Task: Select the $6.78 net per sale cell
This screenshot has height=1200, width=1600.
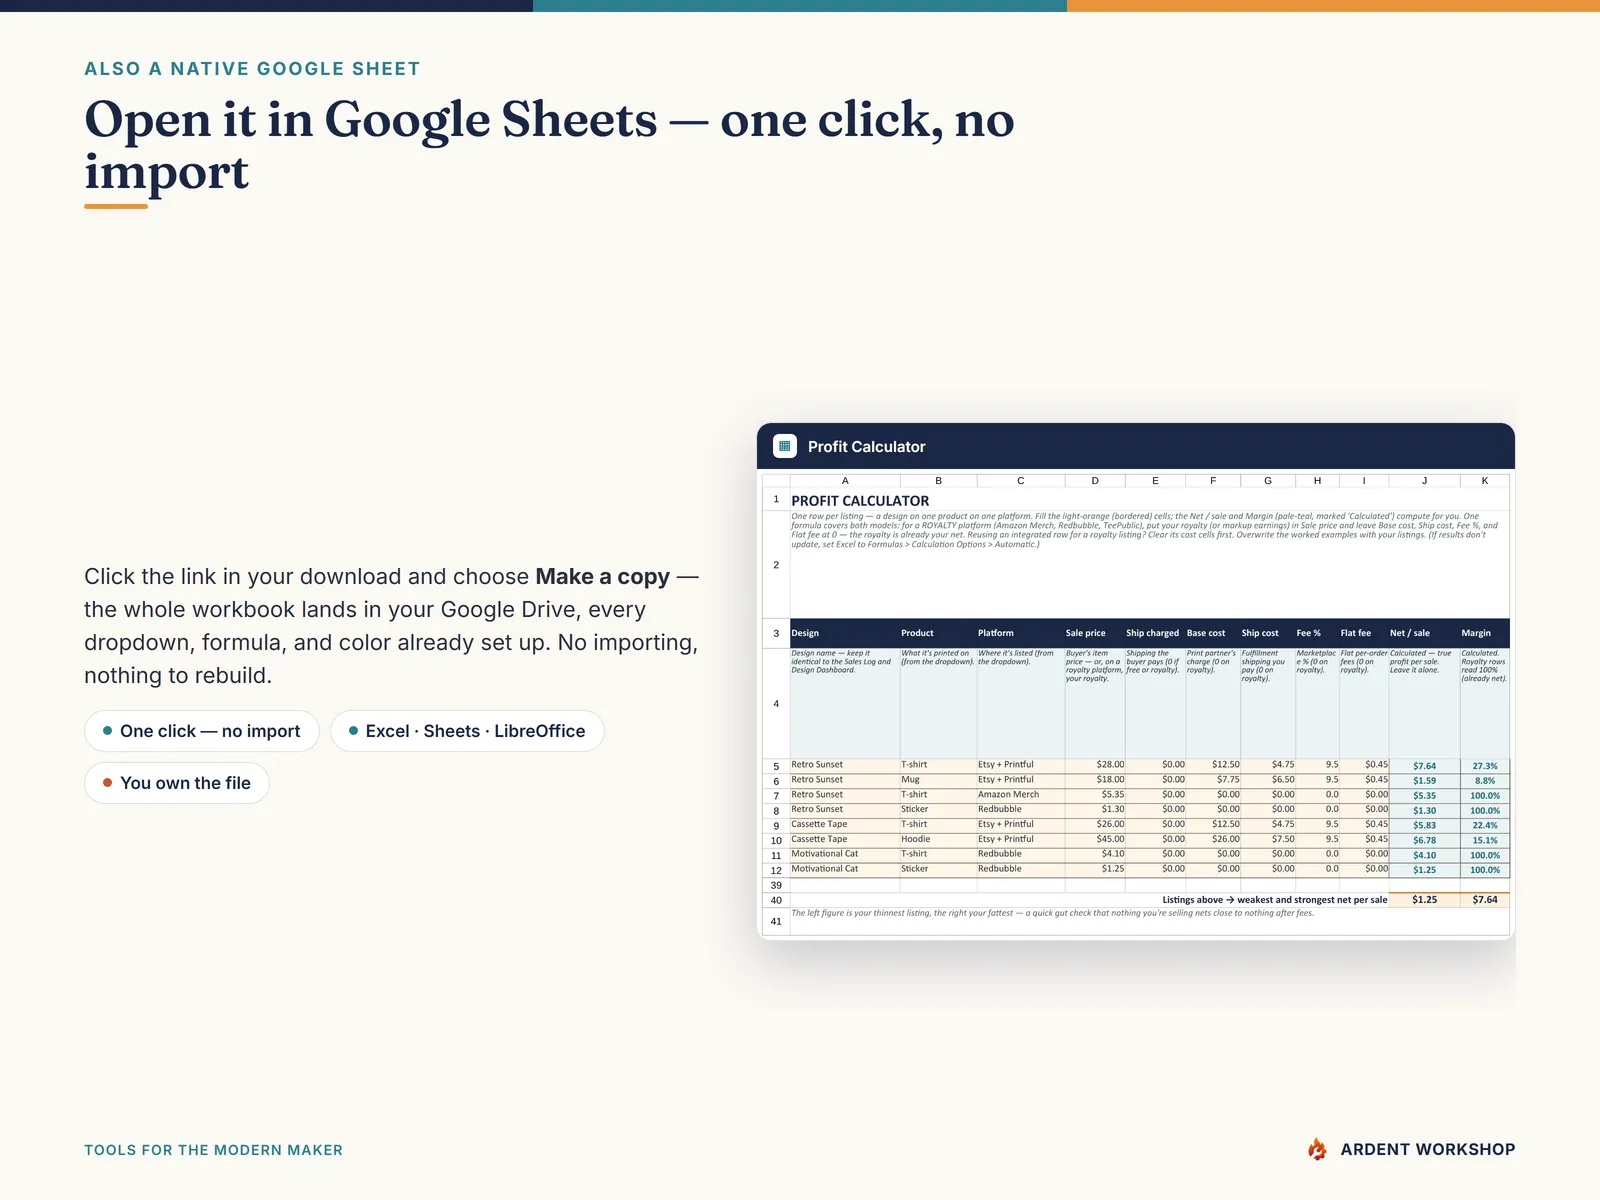Action: point(1424,841)
